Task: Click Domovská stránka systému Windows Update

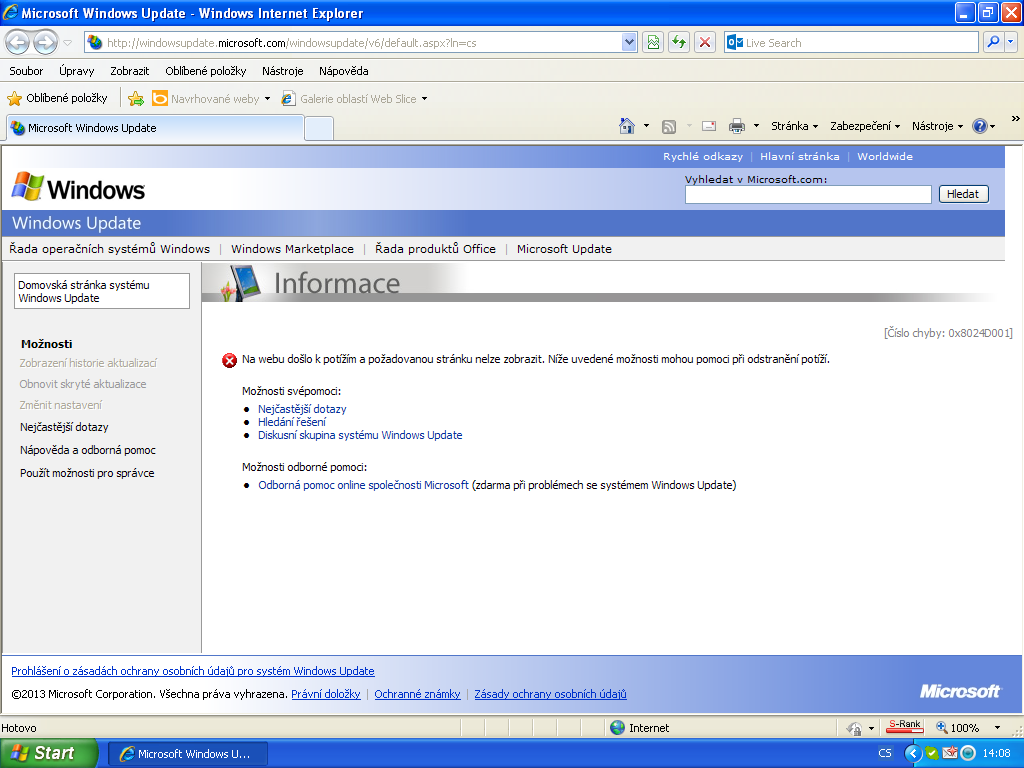Action: tap(102, 291)
